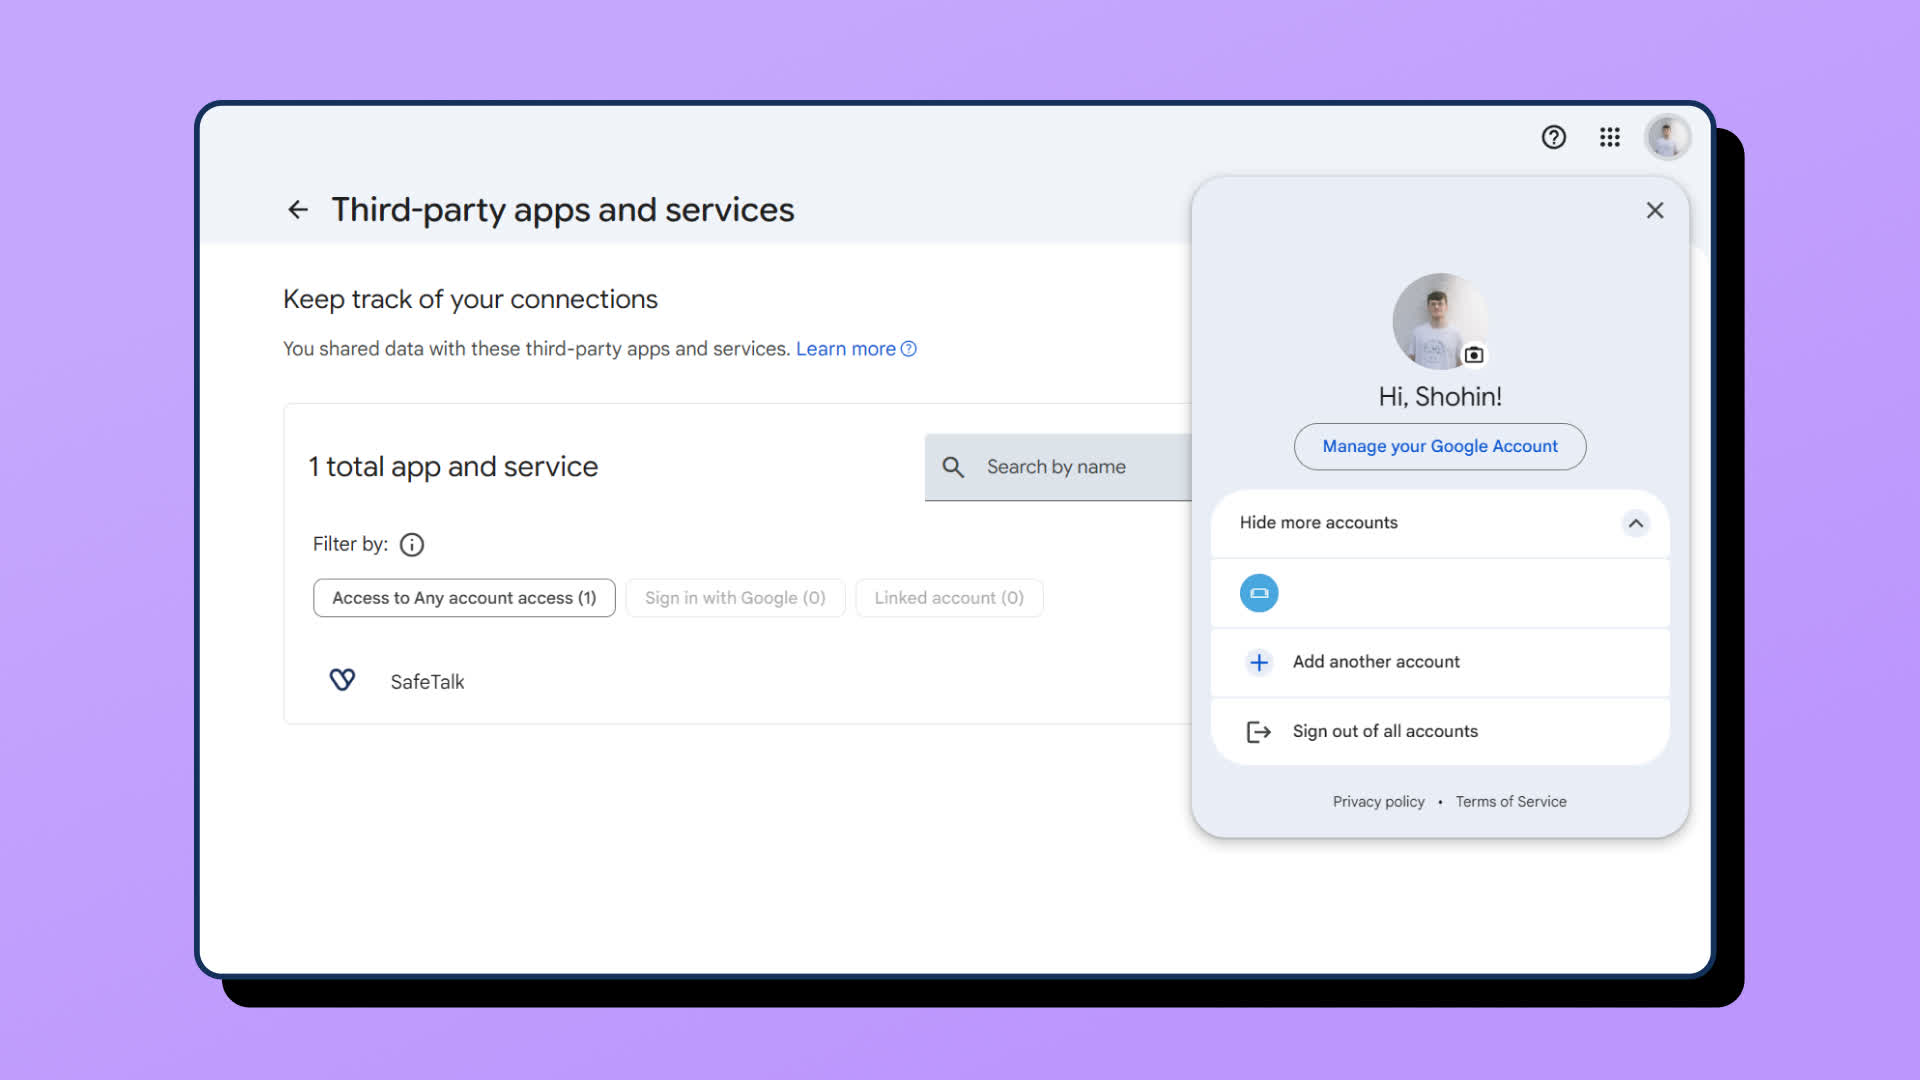Screen dimensions: 1920x1080
Task: Close the account popup panel
Action: click(x=1655, y=210)
